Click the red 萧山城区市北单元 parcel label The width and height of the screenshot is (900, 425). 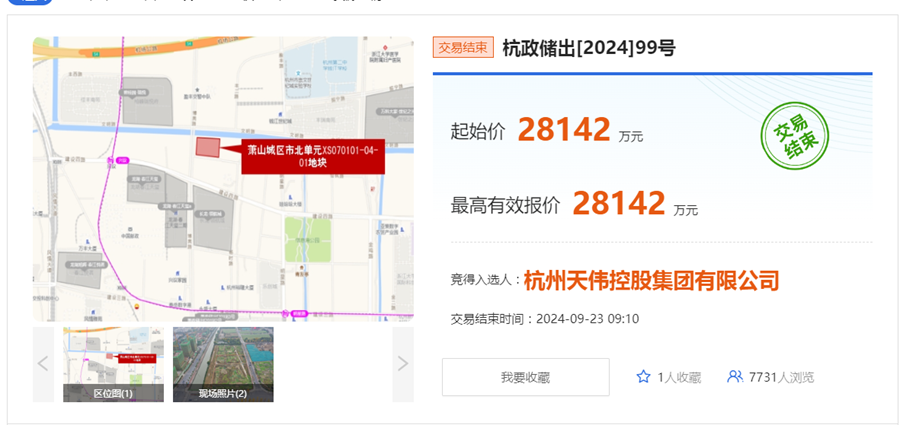(x=311, y=155)
